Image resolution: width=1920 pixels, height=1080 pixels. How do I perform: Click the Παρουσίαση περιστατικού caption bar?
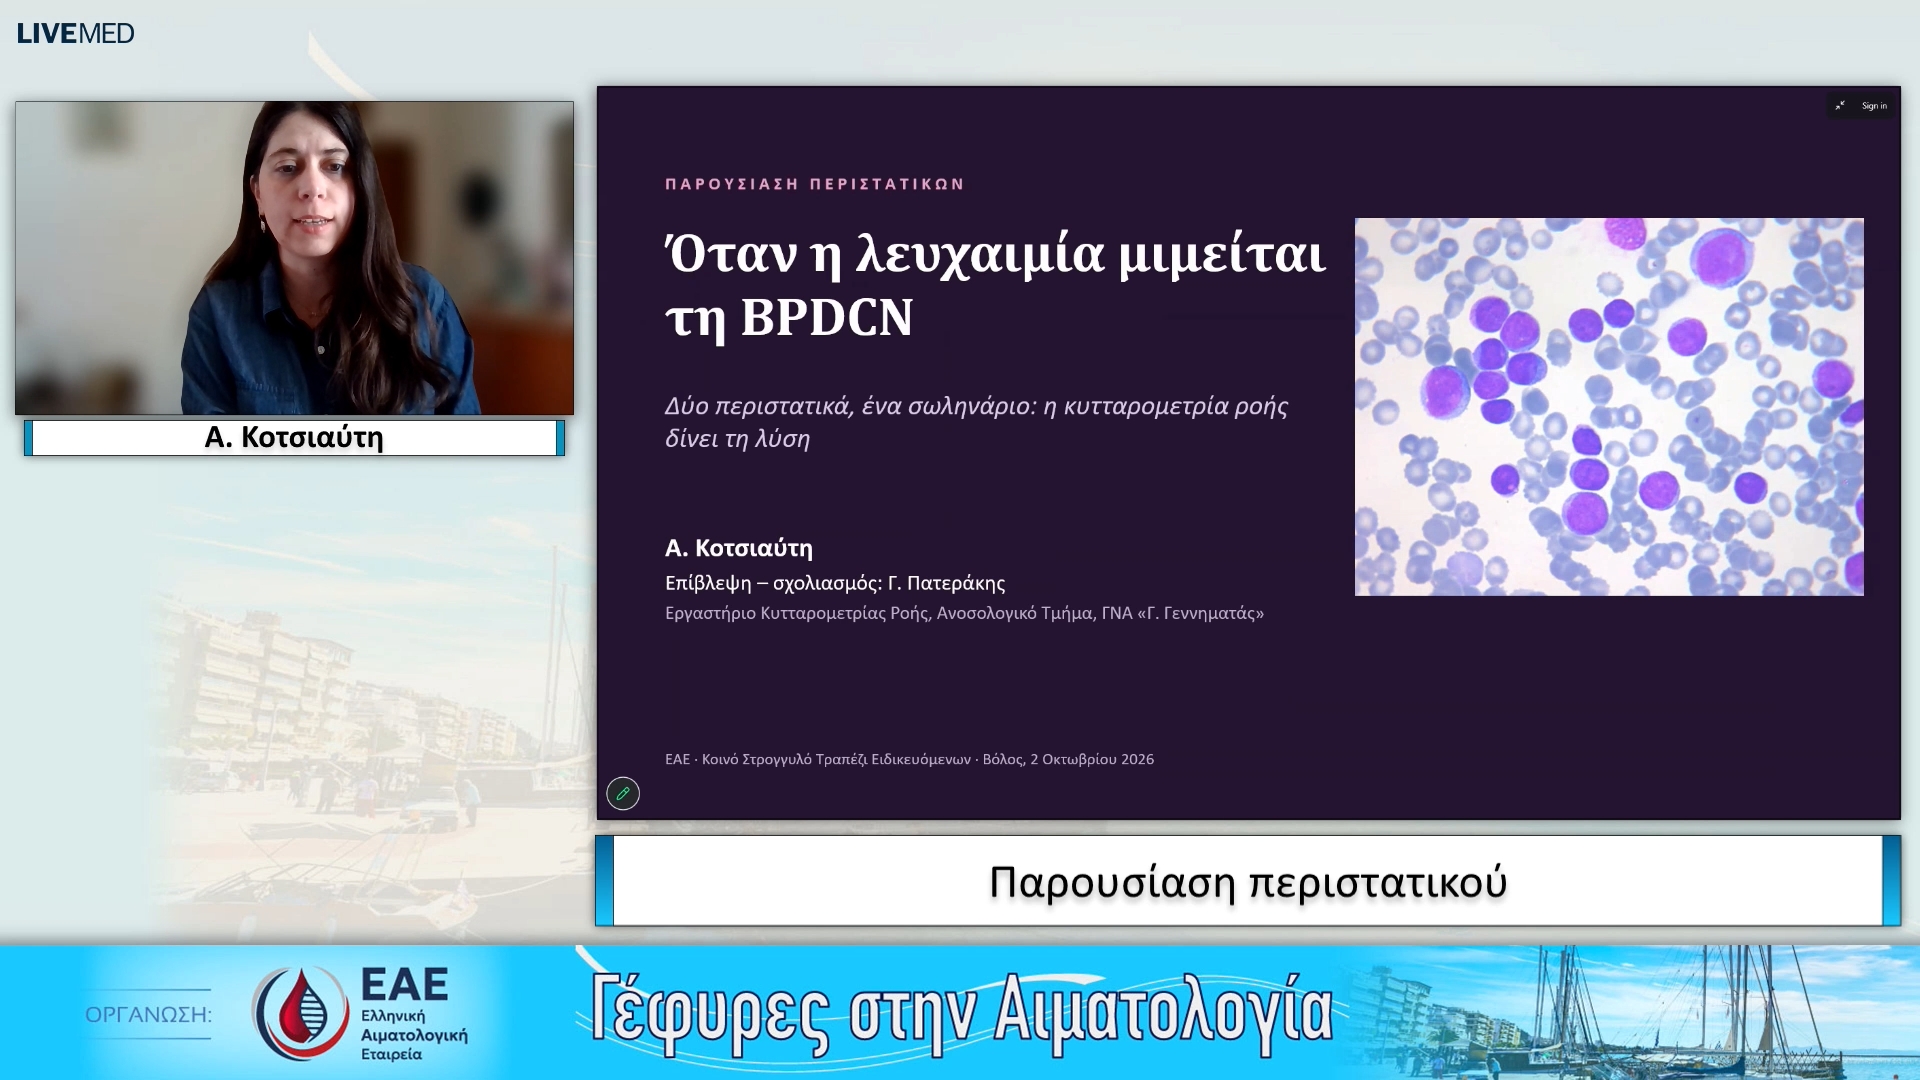point(1248,881)
